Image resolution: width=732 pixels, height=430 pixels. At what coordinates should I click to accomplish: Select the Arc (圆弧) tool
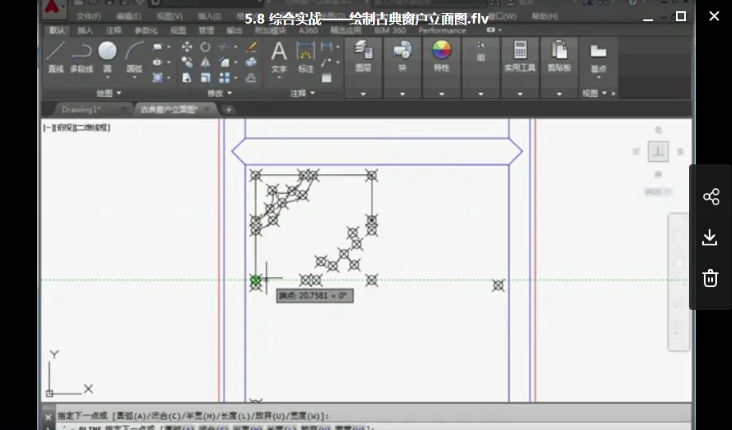[134, 56]
